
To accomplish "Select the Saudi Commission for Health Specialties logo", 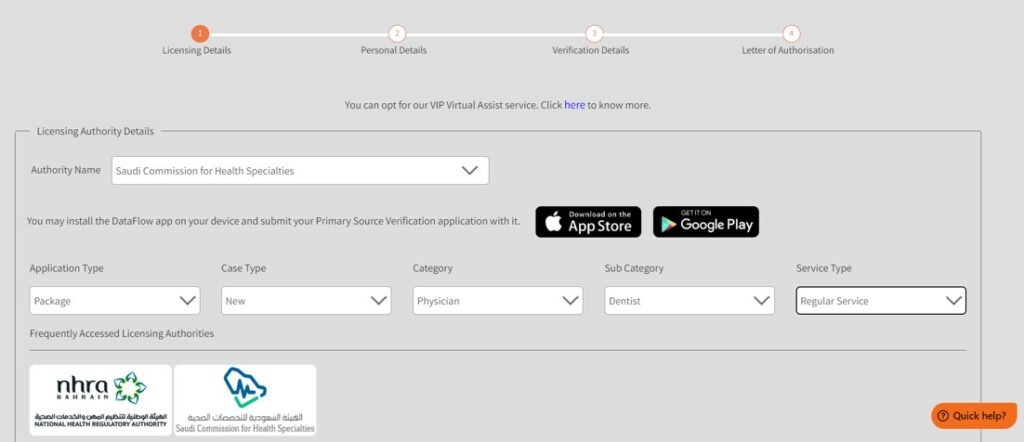I will pyautogui.click(x=245, y=400).
